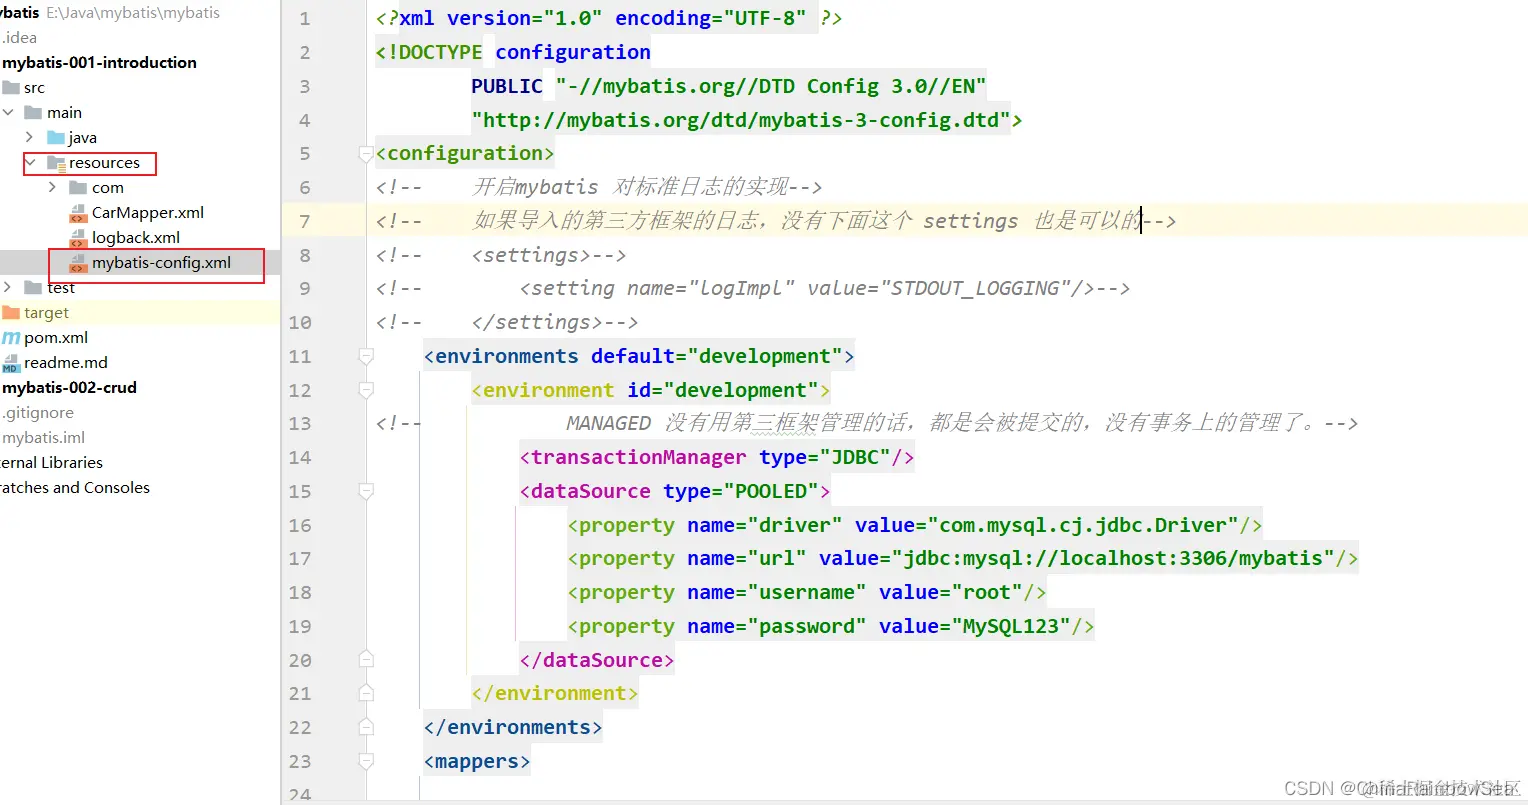Click the MANAGED comment on line 13
Image resolution: width=1528 pixels, height=805 pixels.
[960, 424]
